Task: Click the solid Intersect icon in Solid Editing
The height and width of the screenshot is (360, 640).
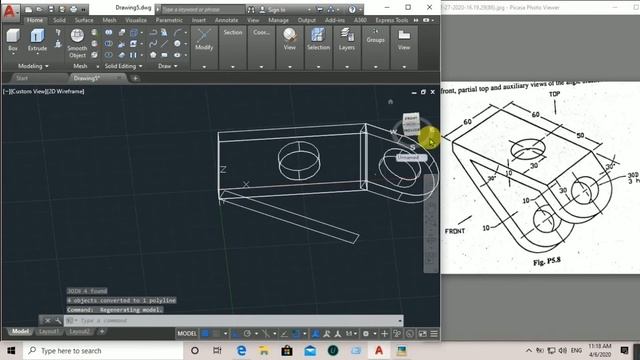Action: [109, 54]
